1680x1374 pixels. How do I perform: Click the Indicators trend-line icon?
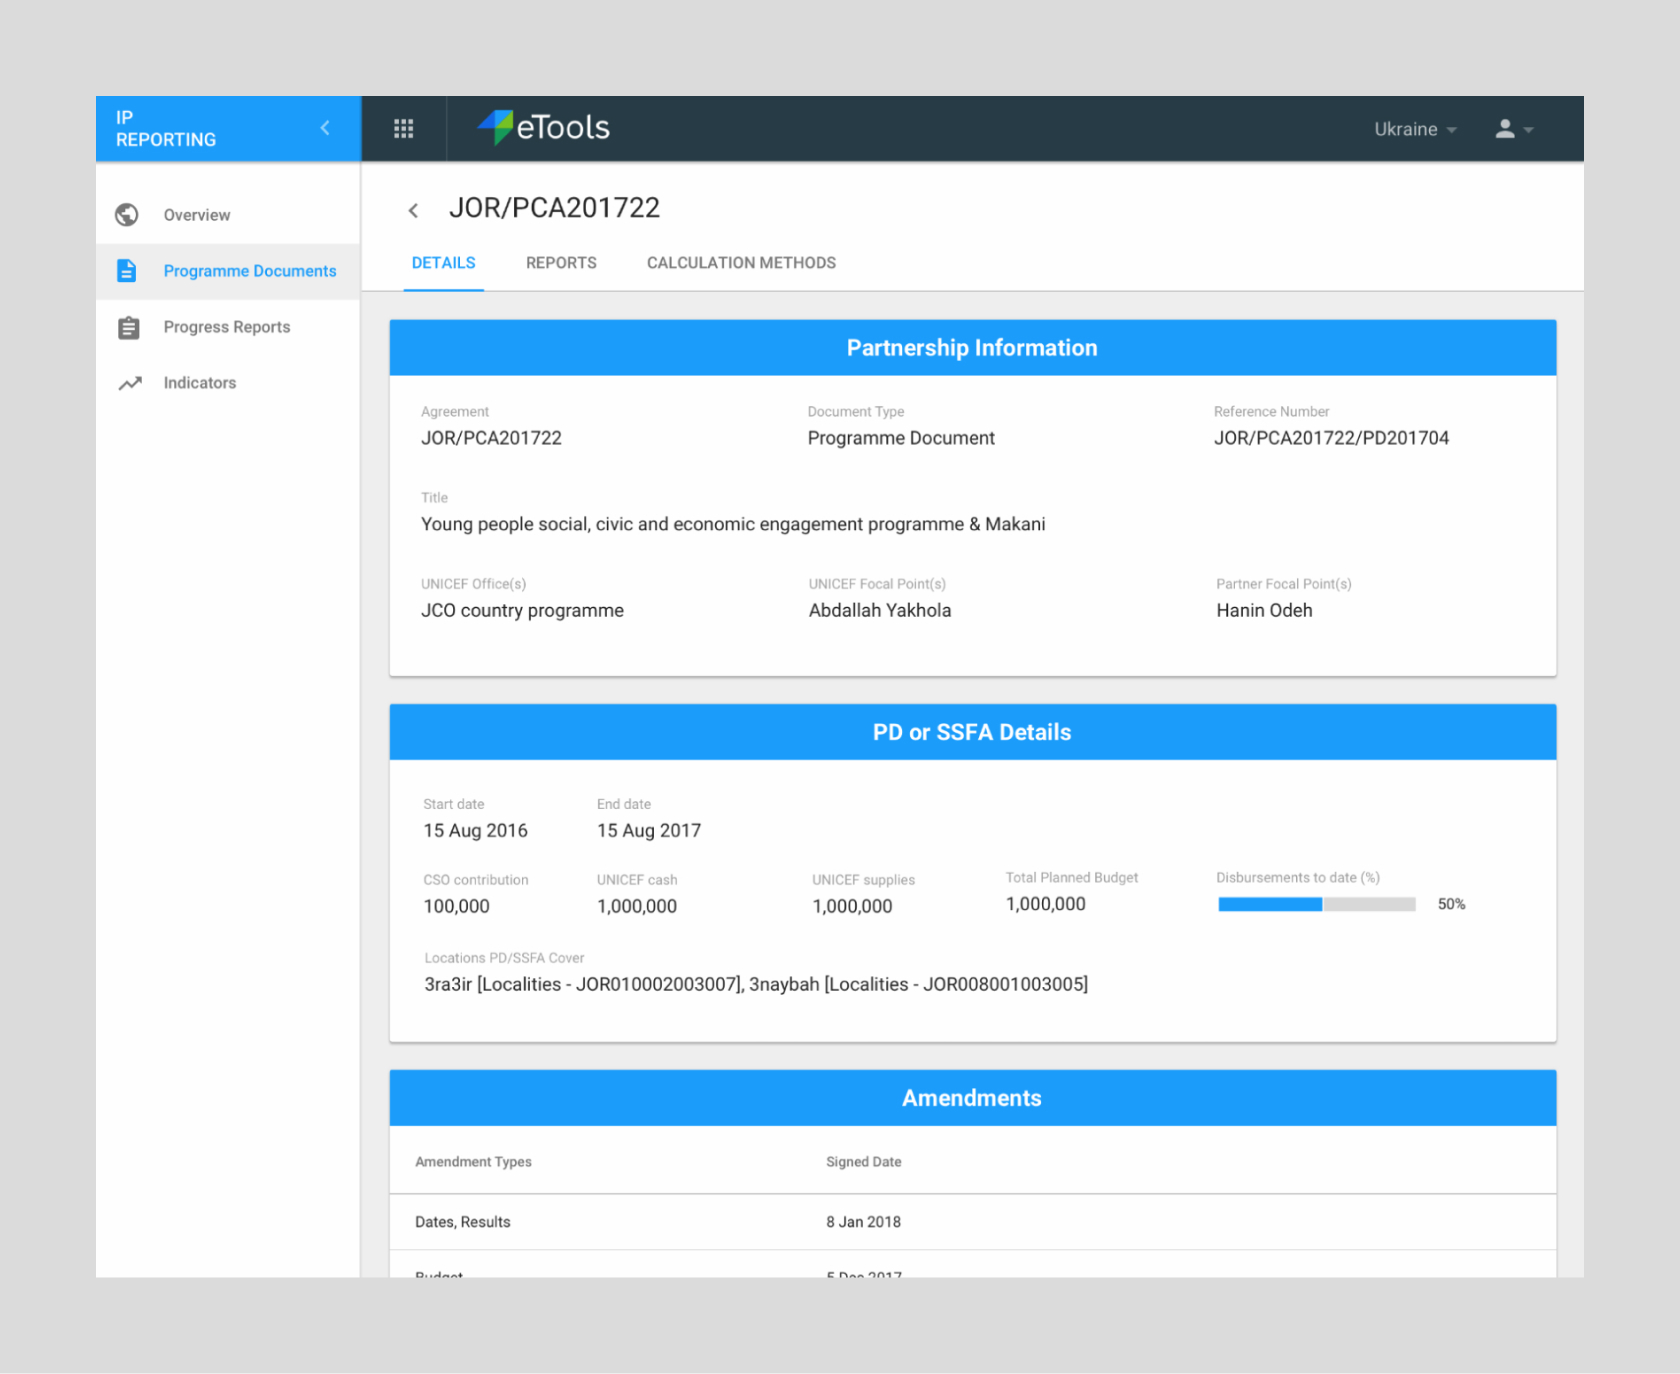click(130, 383)
